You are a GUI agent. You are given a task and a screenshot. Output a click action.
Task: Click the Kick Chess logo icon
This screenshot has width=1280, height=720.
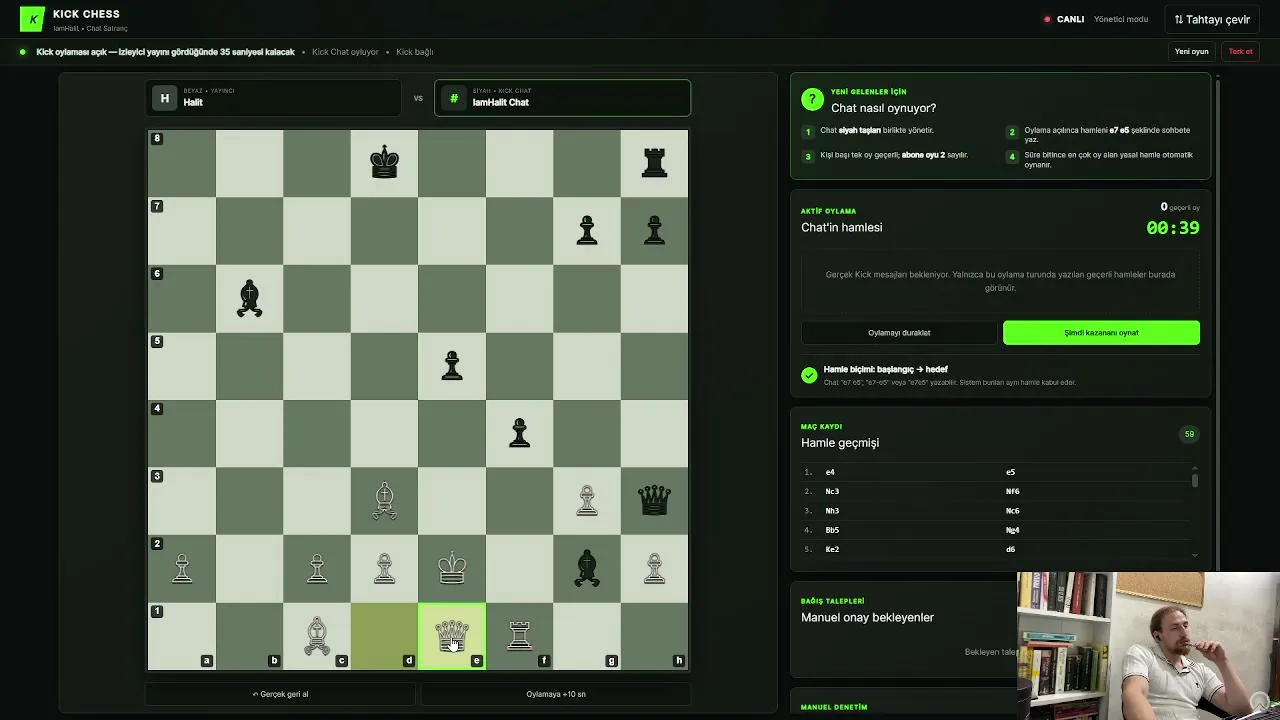coord(32,19)
